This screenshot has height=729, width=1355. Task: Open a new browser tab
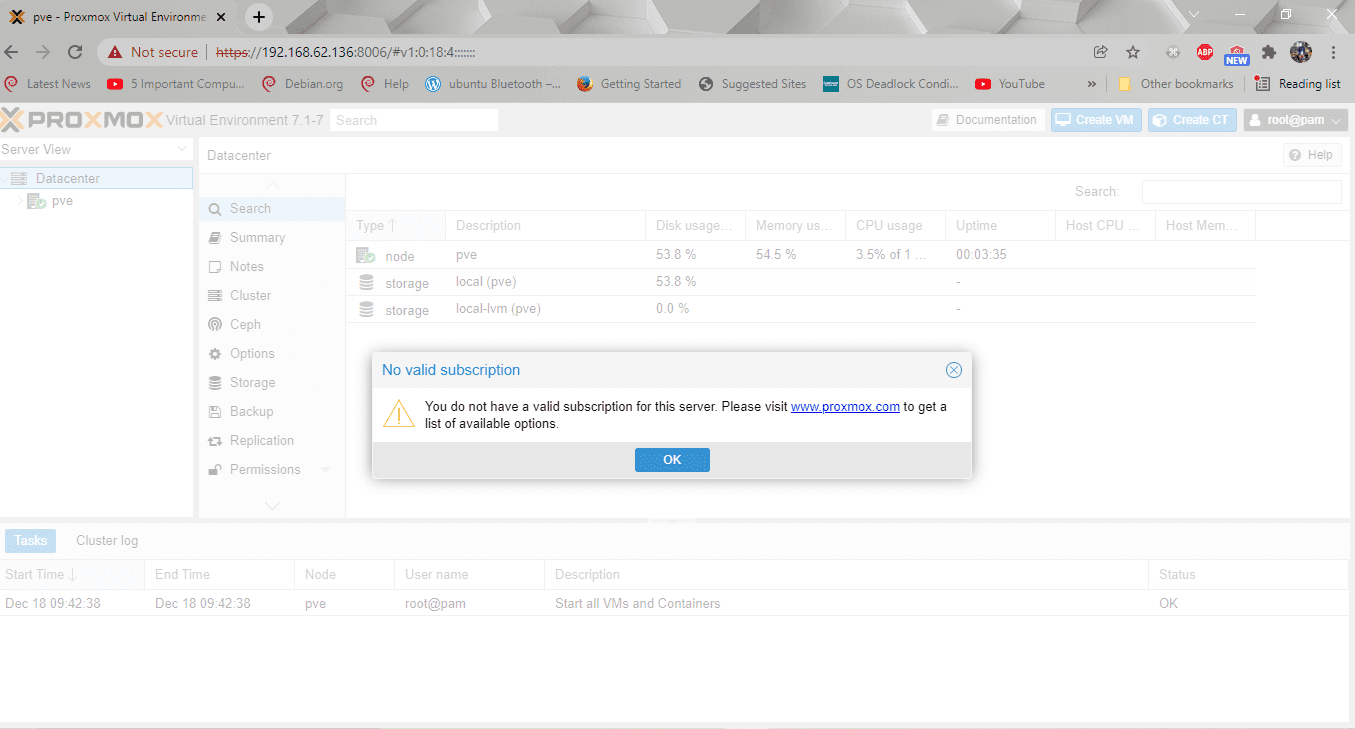click(x=259, y=17)
